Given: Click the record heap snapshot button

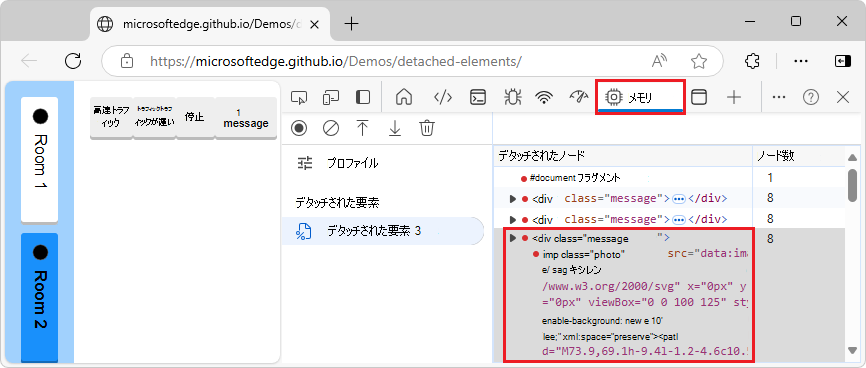Looking at the screenshot, I should coord(299,129).
